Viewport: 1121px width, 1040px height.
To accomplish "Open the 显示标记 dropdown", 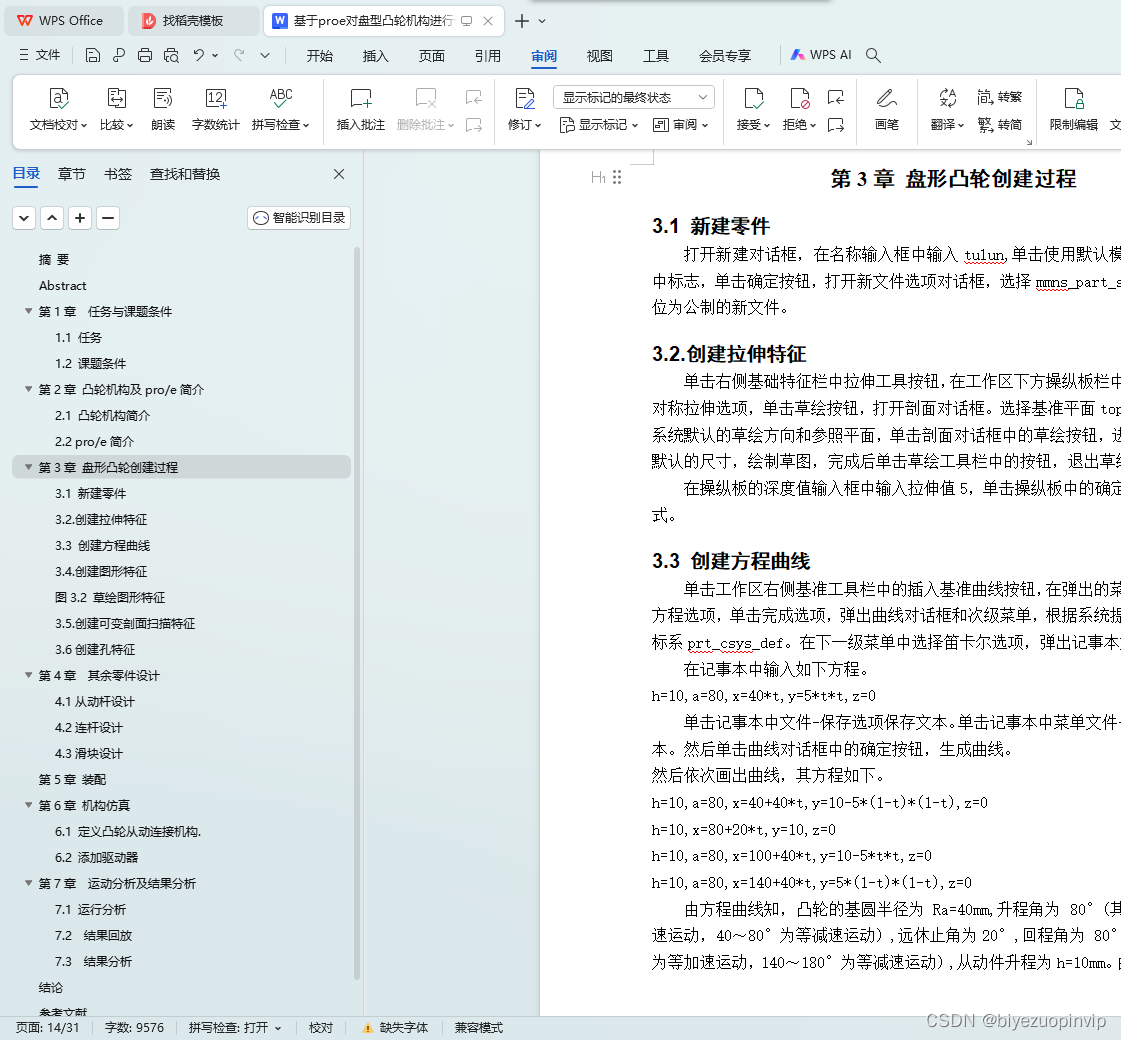I will [x=598, y=125].
